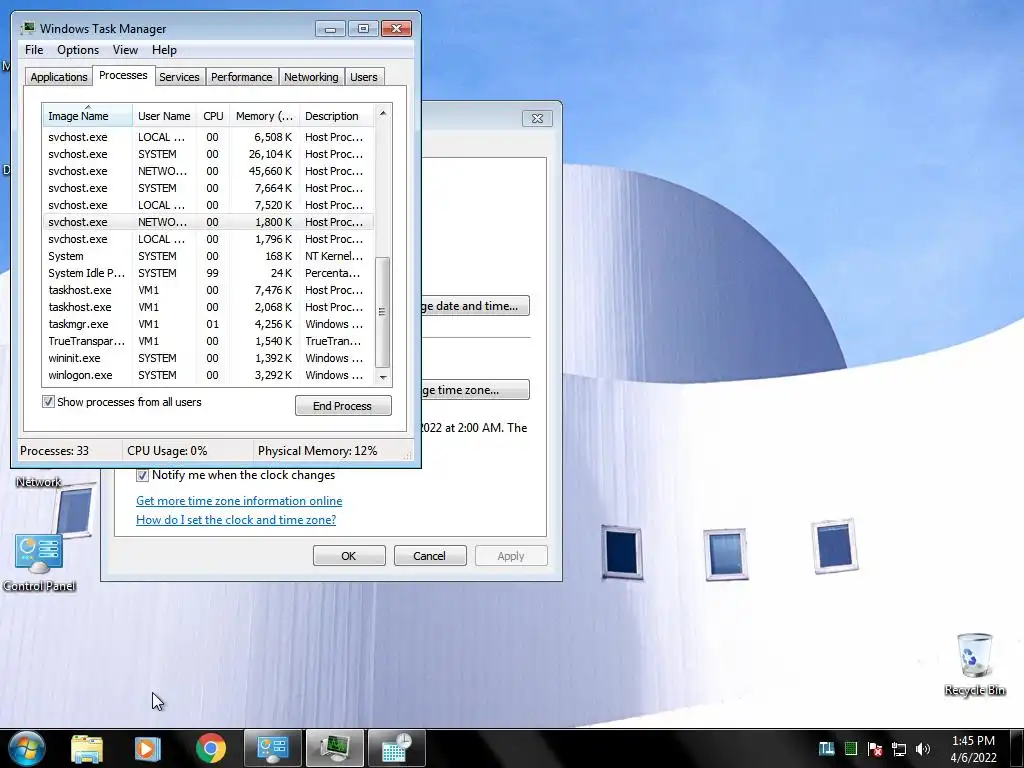Viewport: 1024px width, 768px height.
Task: Switch to Date and Time taskbar button
Action: (x=396, y=748)
